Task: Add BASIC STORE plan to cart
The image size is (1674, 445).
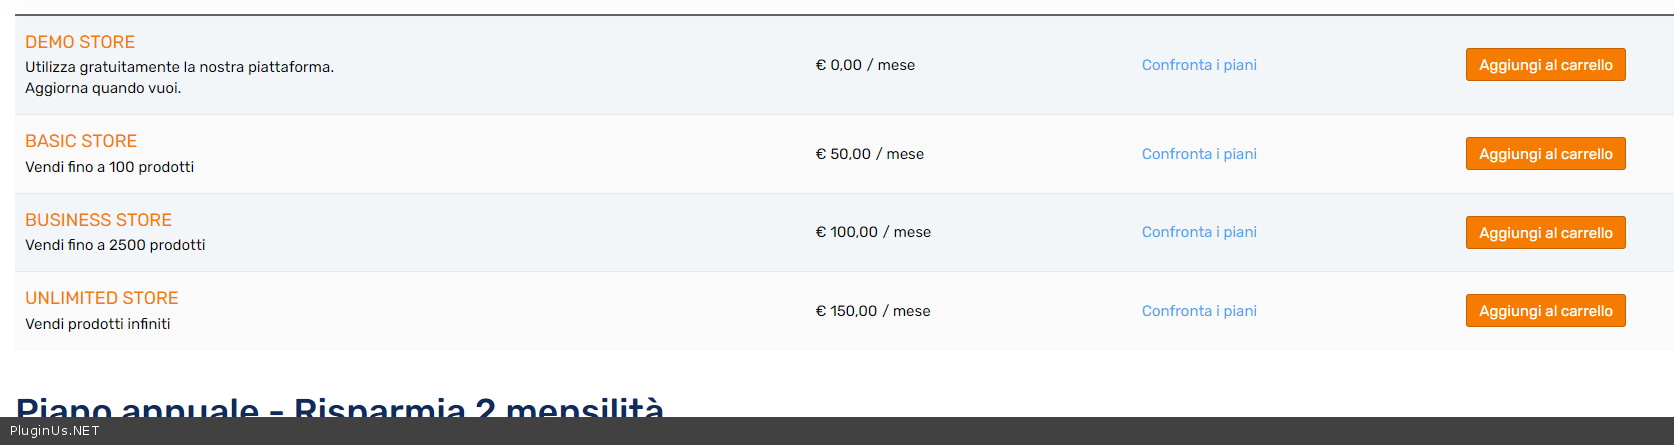Action: 1545,154
